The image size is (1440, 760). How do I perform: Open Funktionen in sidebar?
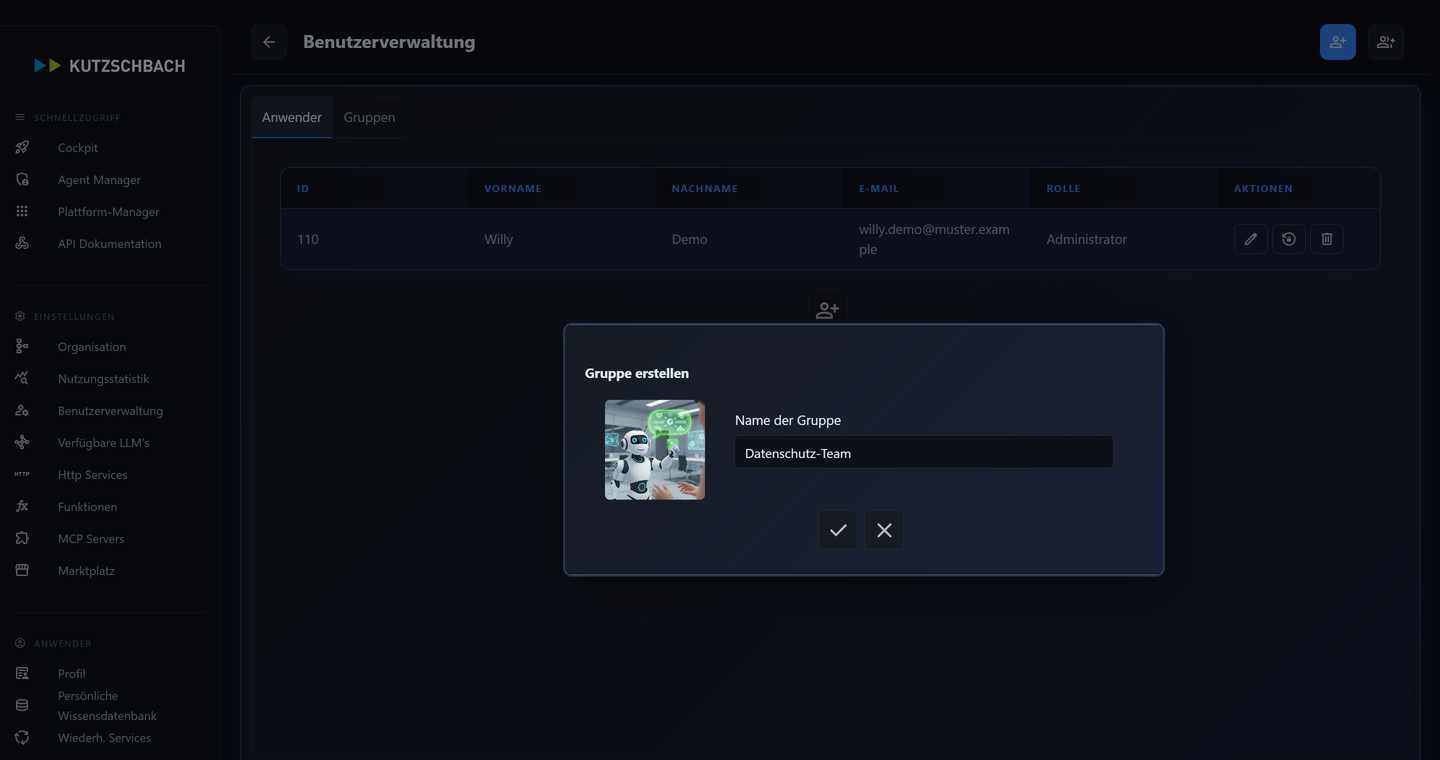[87, 507]
